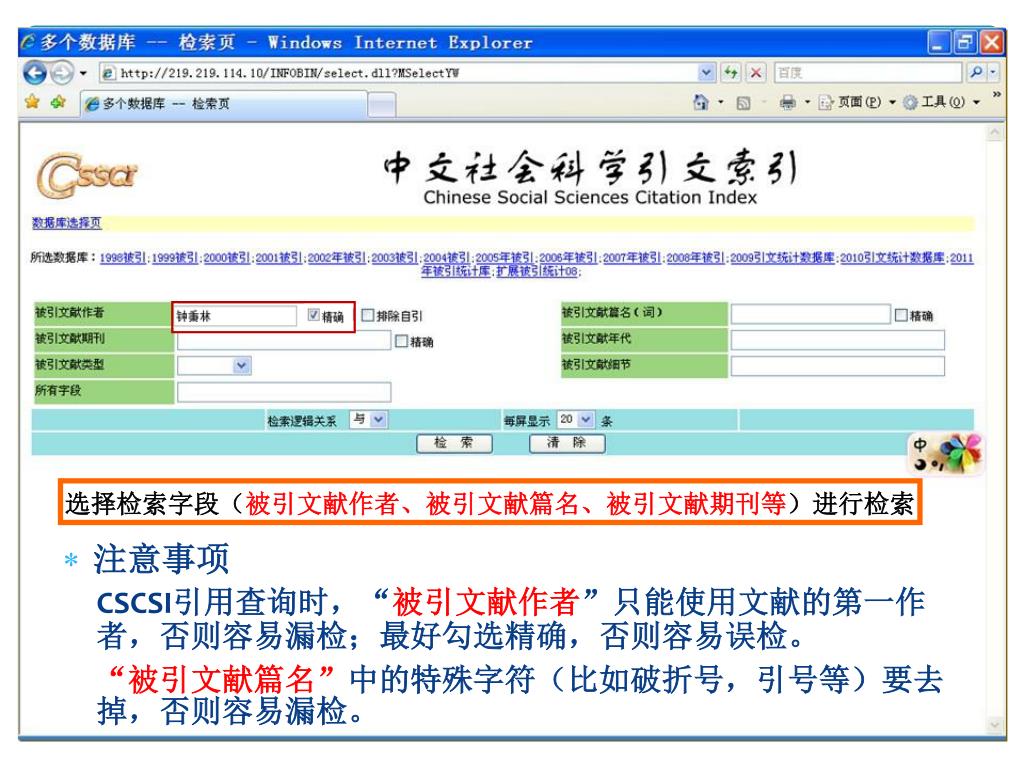The image size is (1024, 768).
Task: Click the red Stop loading icon
Action: pos(756,73)
